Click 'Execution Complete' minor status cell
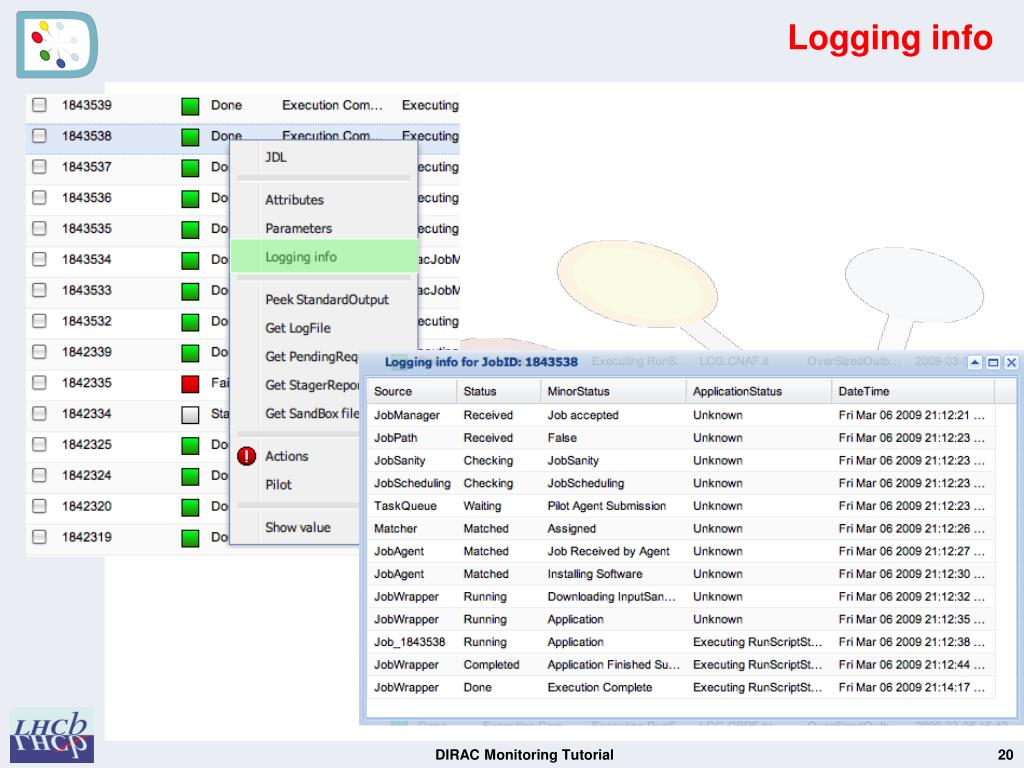 pyautogui.click(x=600, y=687)
